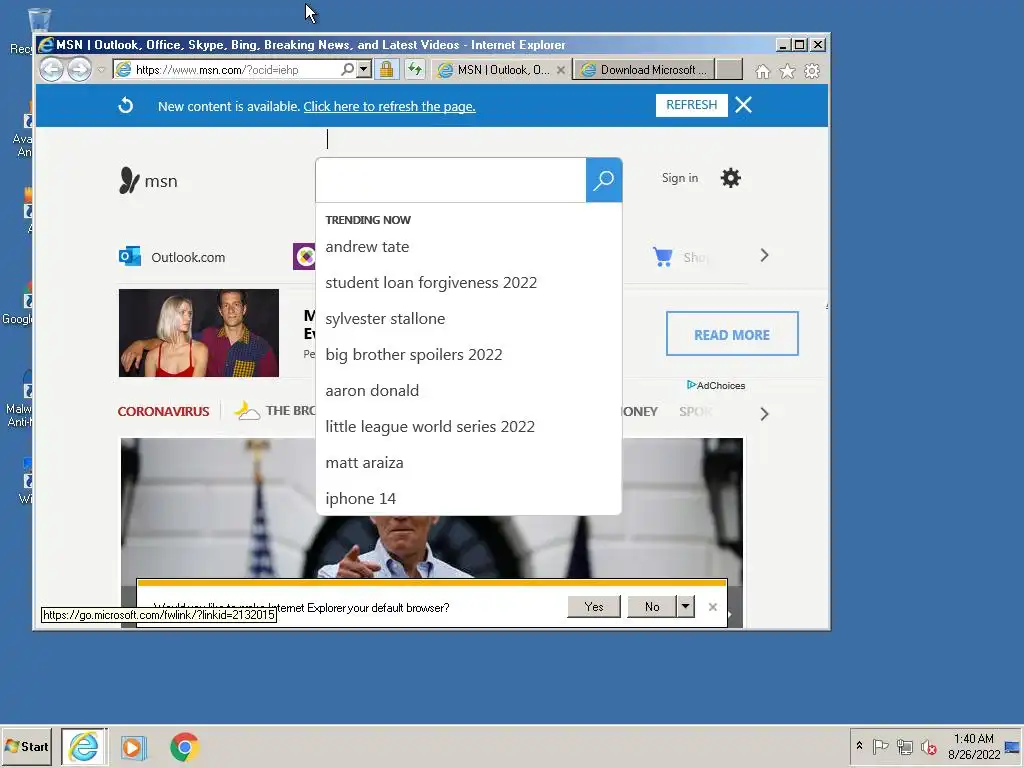Expand shortcuts row with right chevron
Screen dimensions: 1024x768
(x=765, y=255)
